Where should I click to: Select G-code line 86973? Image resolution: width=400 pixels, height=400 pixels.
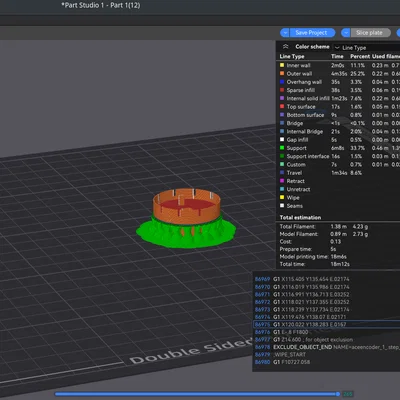[x=327, y=310]
